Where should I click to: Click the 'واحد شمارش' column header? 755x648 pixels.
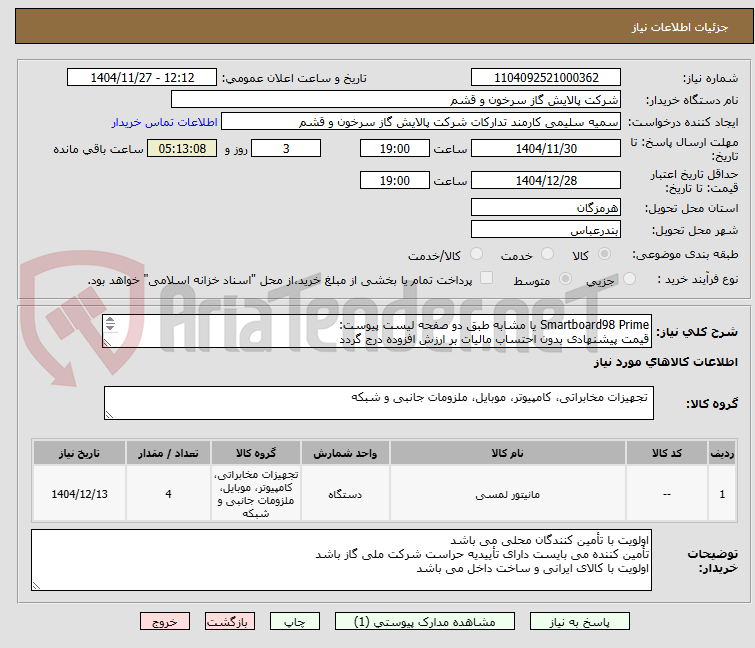point(345,454)
